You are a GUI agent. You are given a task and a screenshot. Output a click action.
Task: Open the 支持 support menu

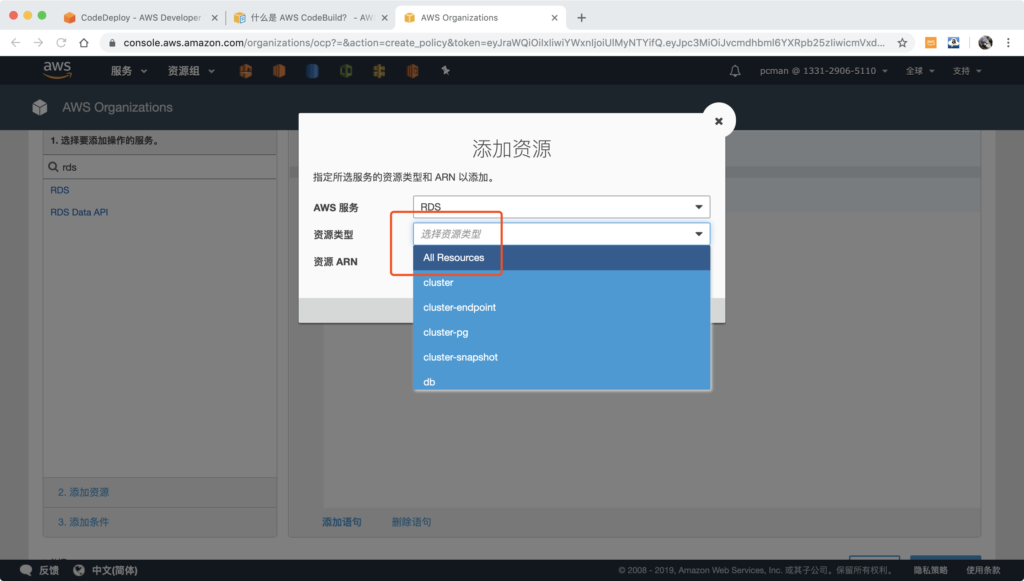pos(967,71)
